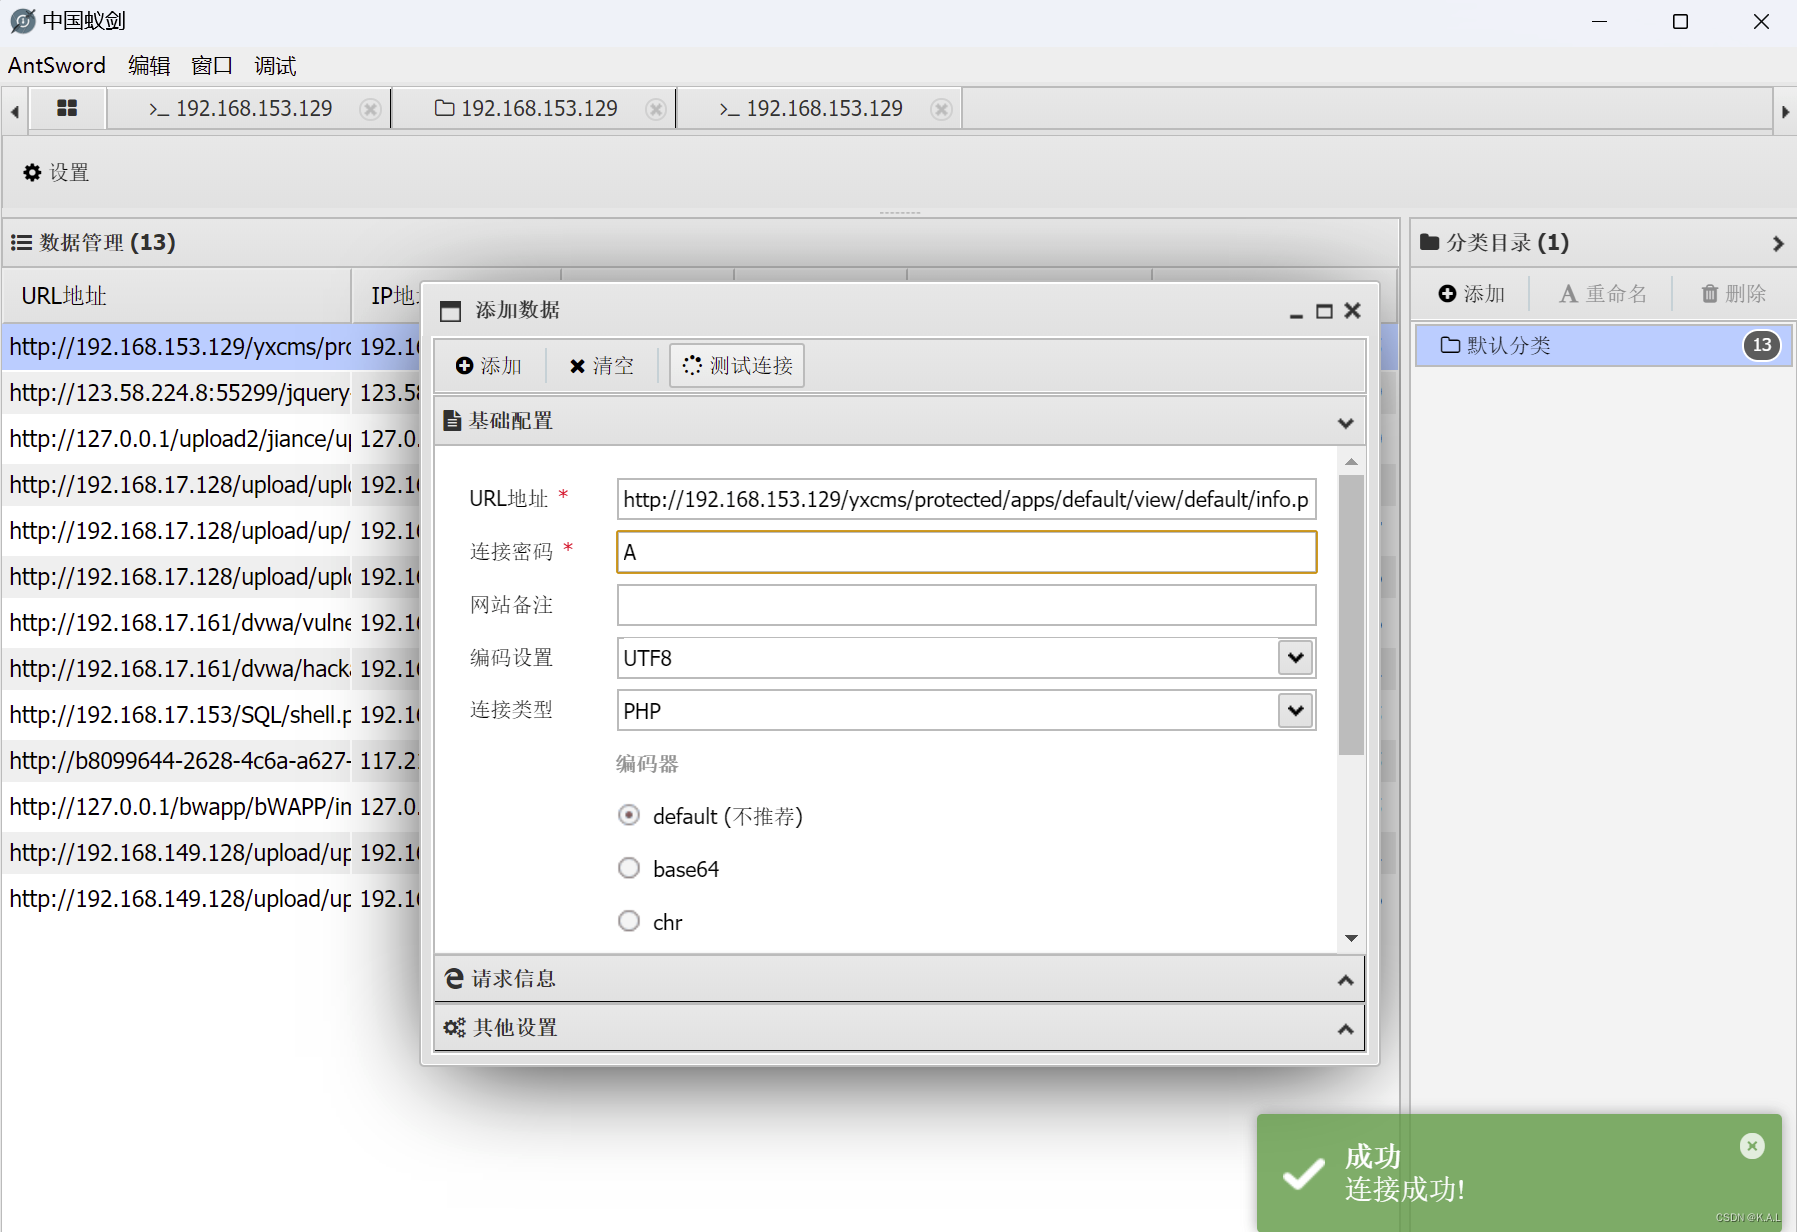Select the base64 encoder radio button

tap(628, 867)
